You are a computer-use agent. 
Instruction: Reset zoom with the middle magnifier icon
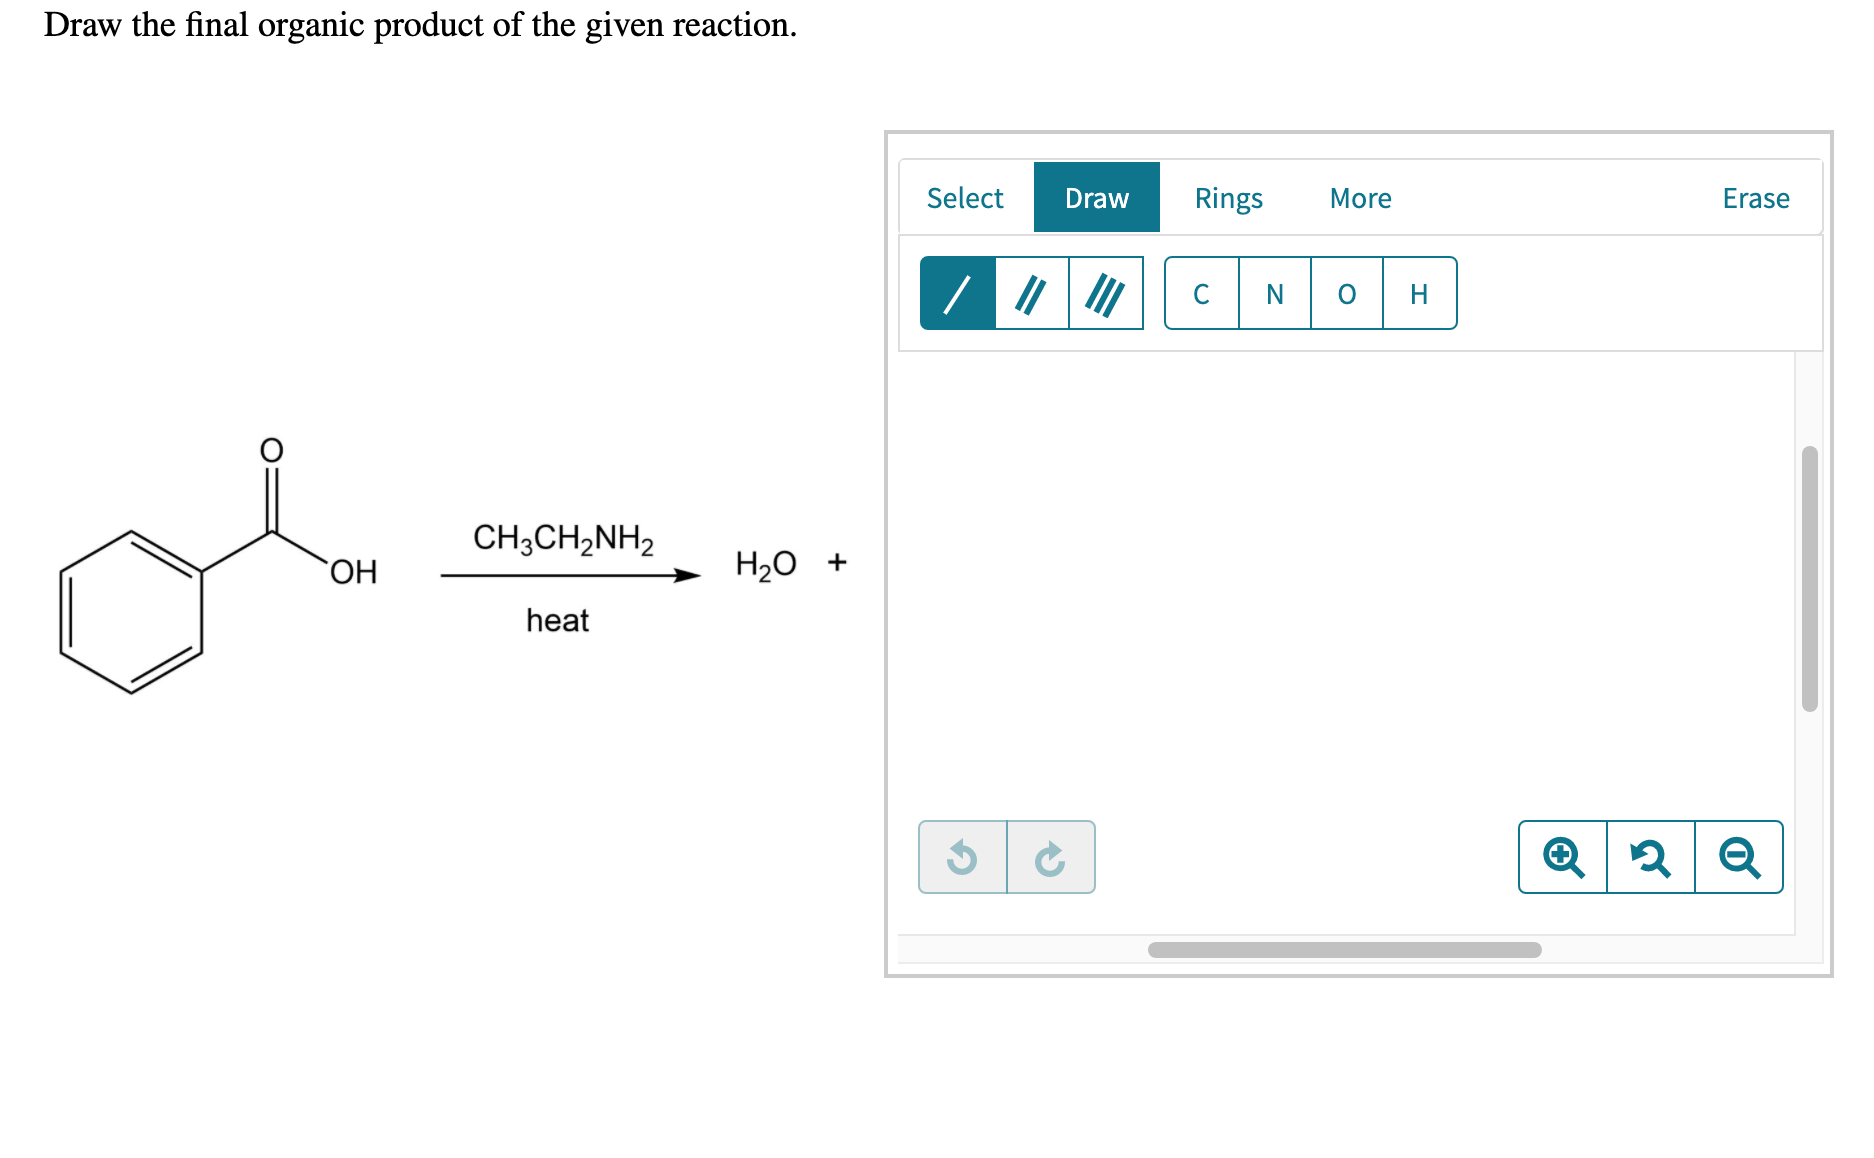click(1651, 857)
